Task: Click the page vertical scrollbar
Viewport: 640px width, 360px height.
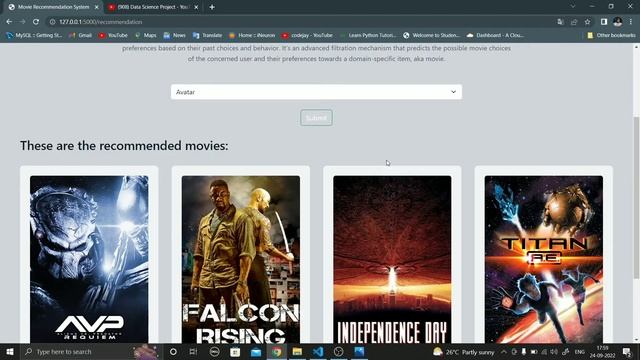Action: point(636,198)
